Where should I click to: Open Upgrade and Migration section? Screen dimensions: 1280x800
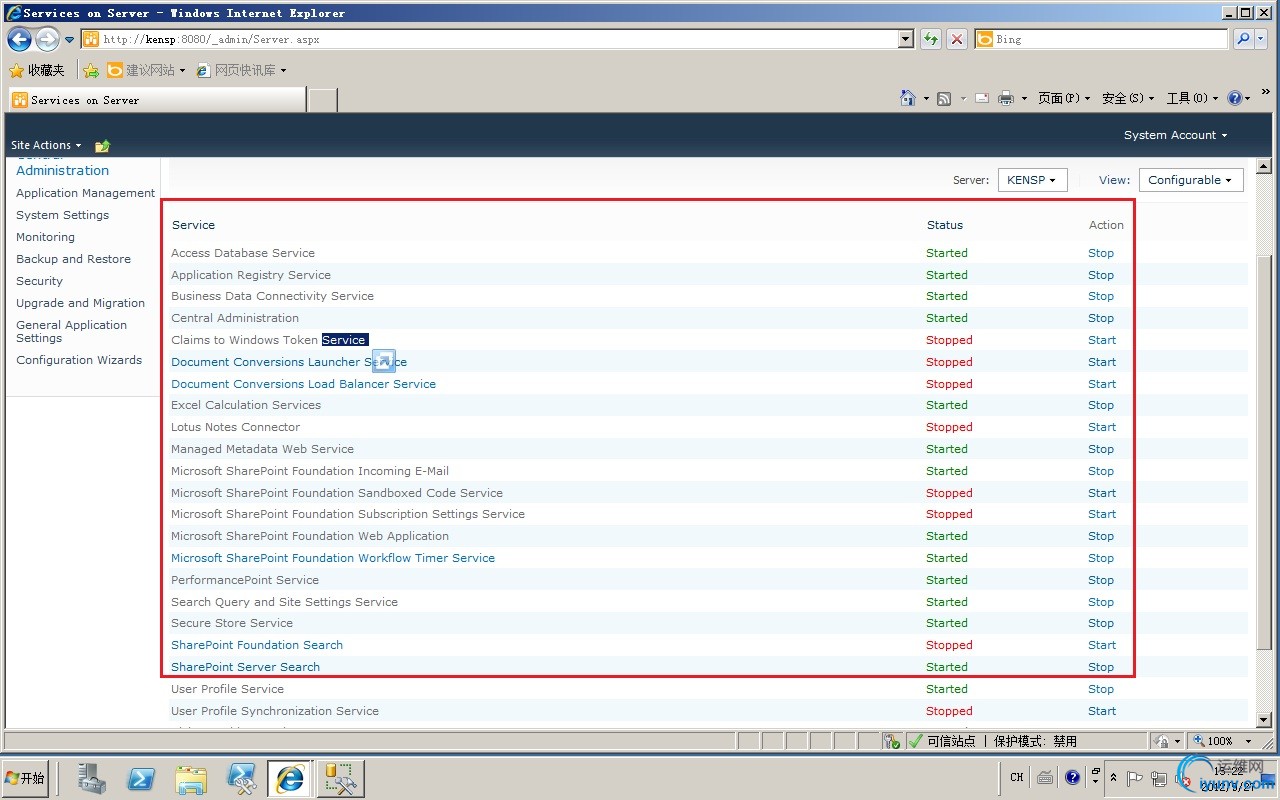pyautogui.click(x=81, y=303)
